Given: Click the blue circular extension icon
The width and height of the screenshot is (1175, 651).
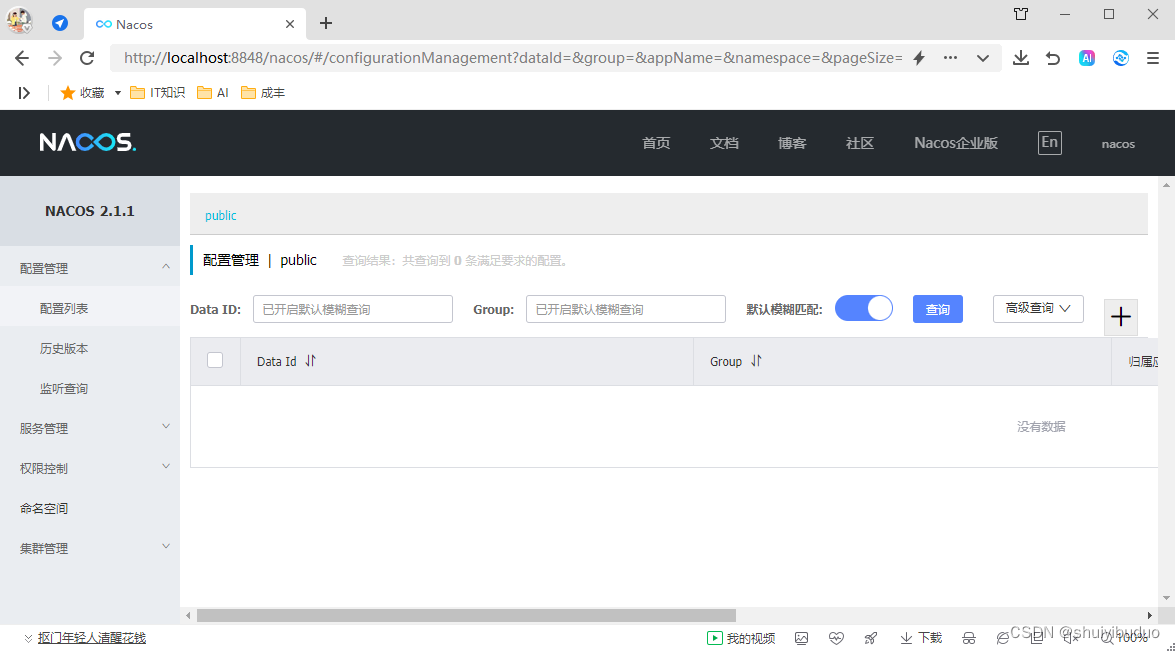Looking at the screenshot, I should pos(1120,58).
